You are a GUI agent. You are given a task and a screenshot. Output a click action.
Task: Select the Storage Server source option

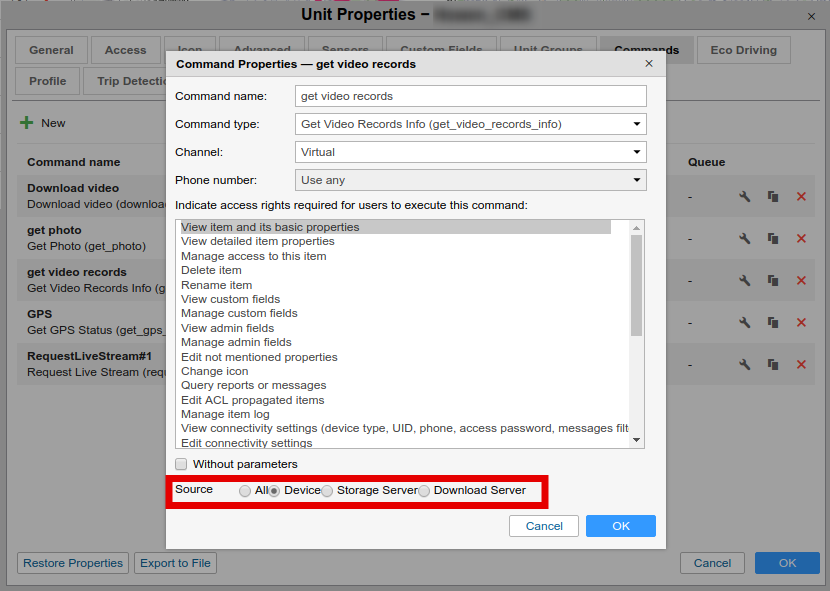coord(327,491)
